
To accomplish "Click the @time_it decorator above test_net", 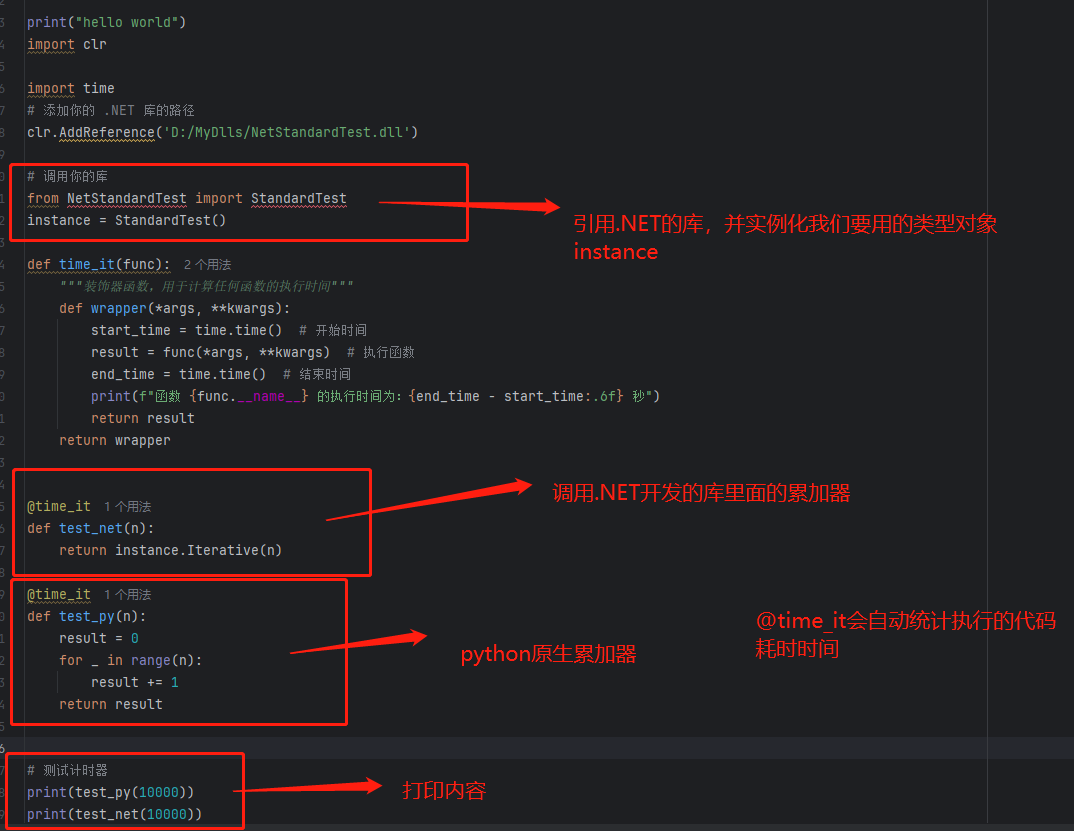I will coord(59,507).
